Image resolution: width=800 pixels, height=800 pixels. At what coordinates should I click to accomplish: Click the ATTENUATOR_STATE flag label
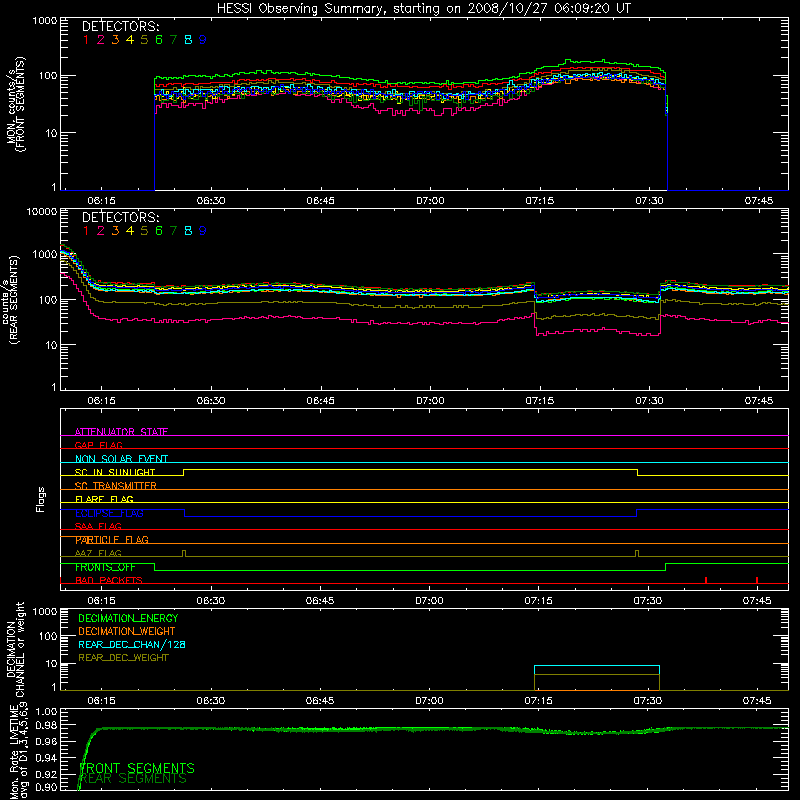coord(121,432)
